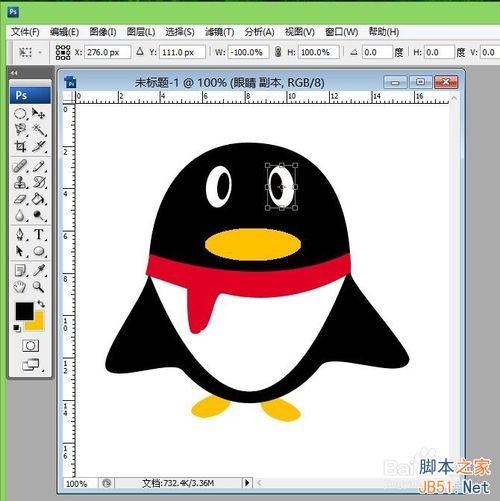Image resolution: width=500 pixels, height=501 pixels.
Task: Select the Move tool
Action: tap(39, 114)
